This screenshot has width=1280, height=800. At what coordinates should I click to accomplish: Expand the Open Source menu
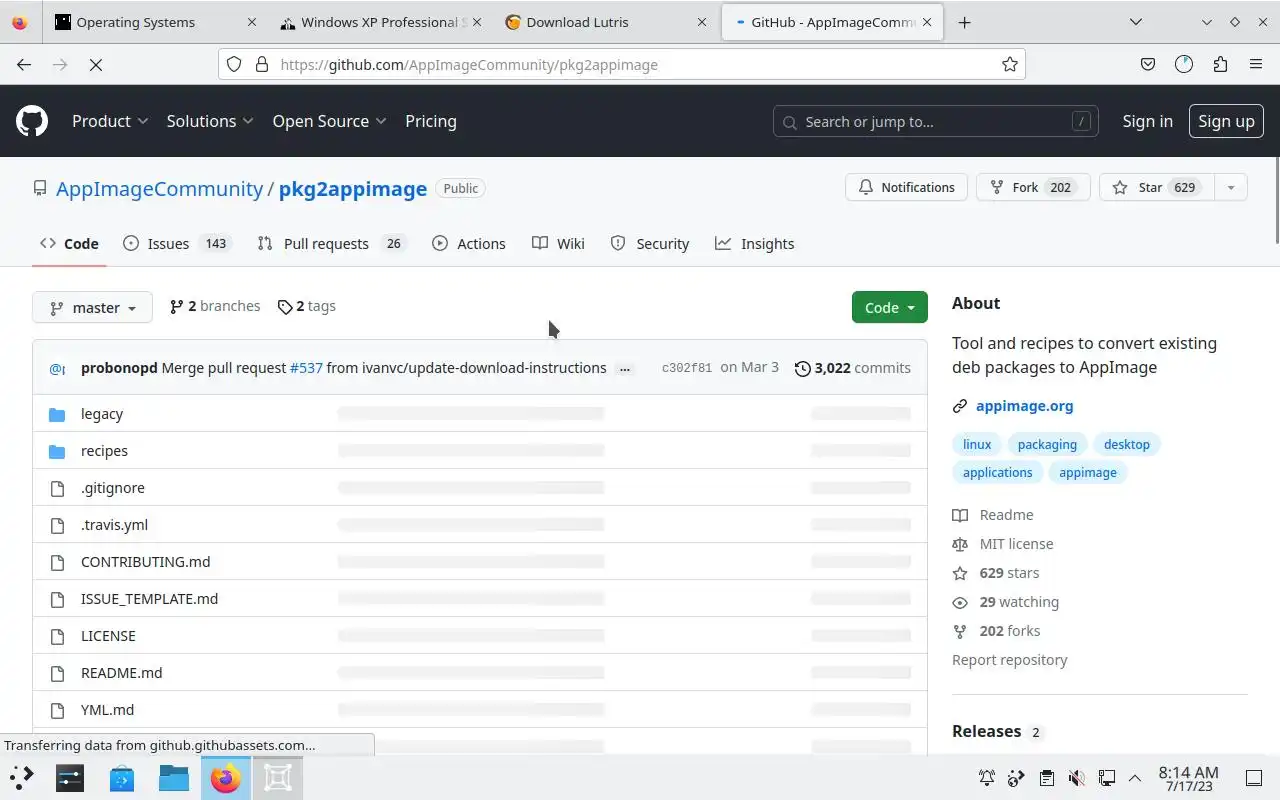pos(329,121)
